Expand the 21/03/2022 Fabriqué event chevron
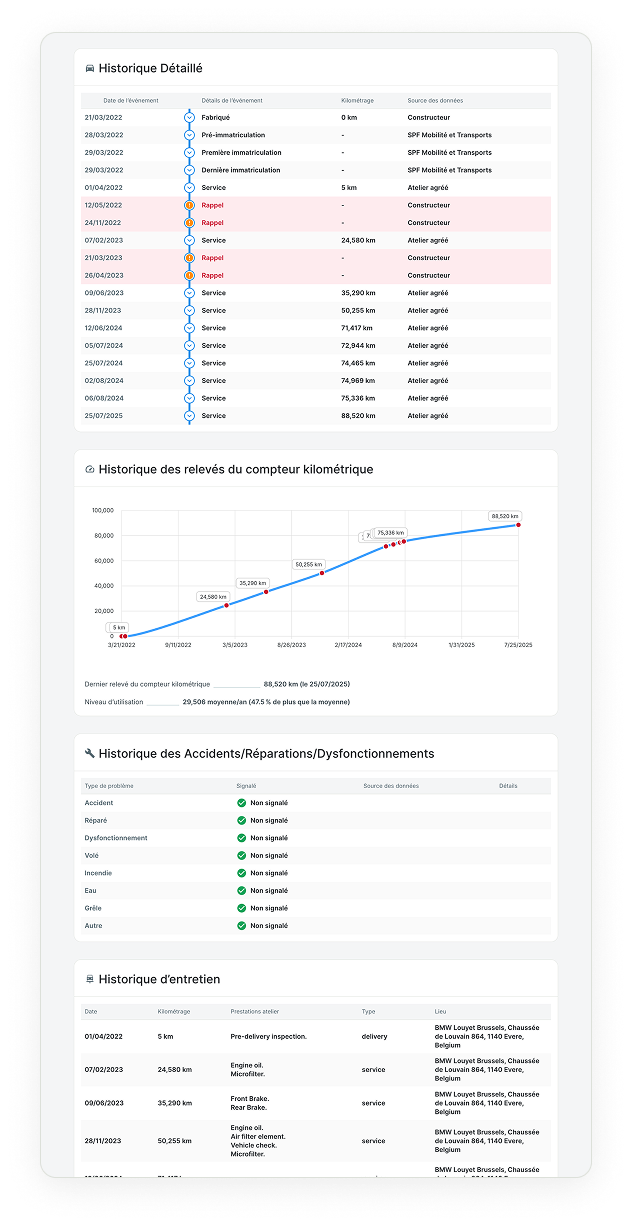 point(189,117)
